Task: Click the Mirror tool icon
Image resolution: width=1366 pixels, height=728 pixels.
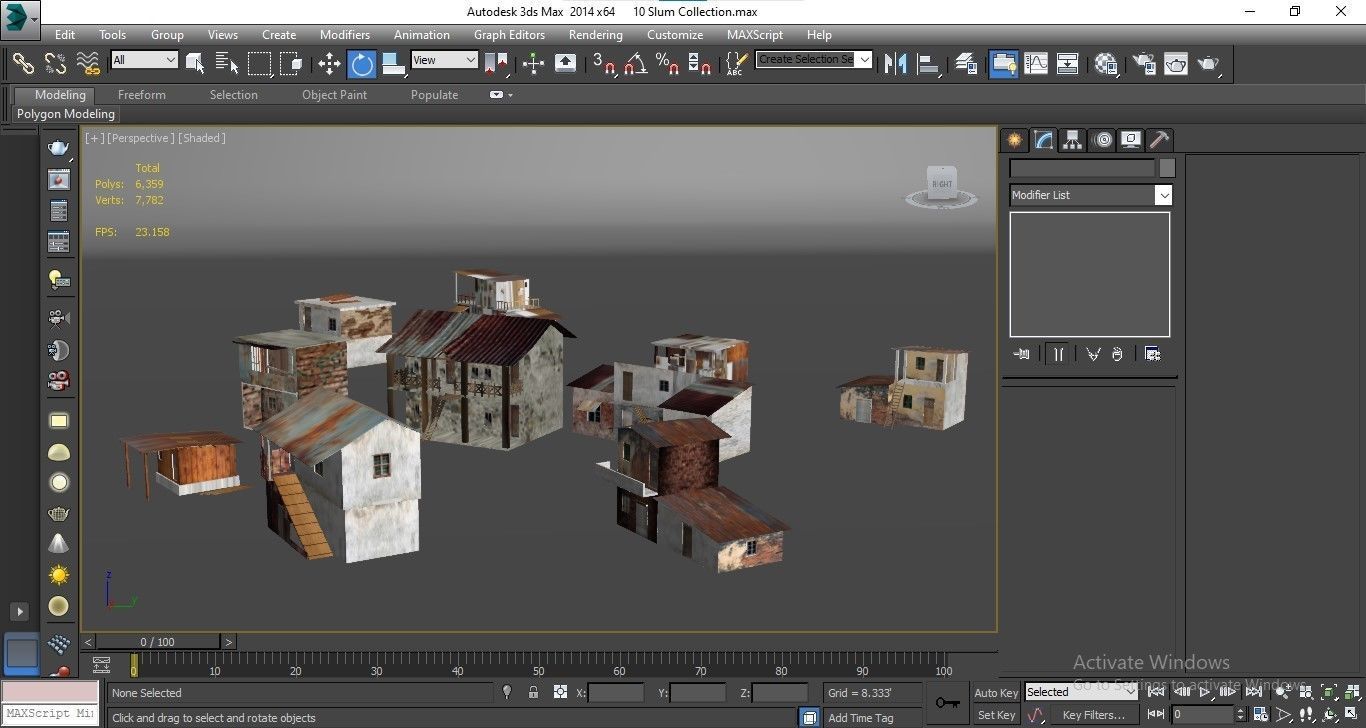Action: 896,63
